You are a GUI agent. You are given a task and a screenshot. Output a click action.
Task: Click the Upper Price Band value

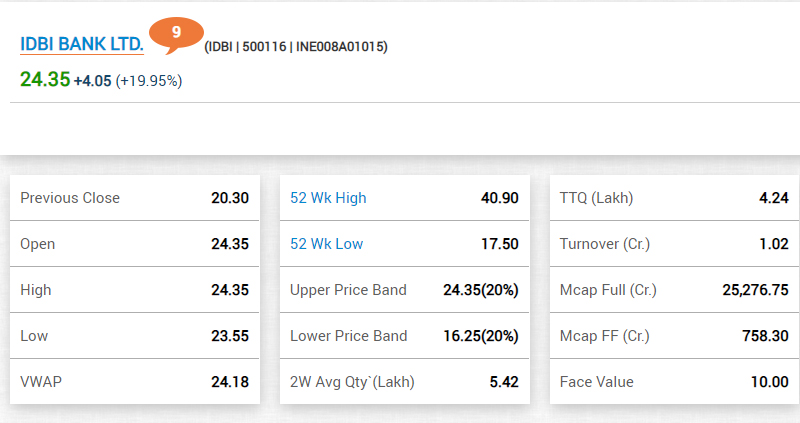click(481, 290)
